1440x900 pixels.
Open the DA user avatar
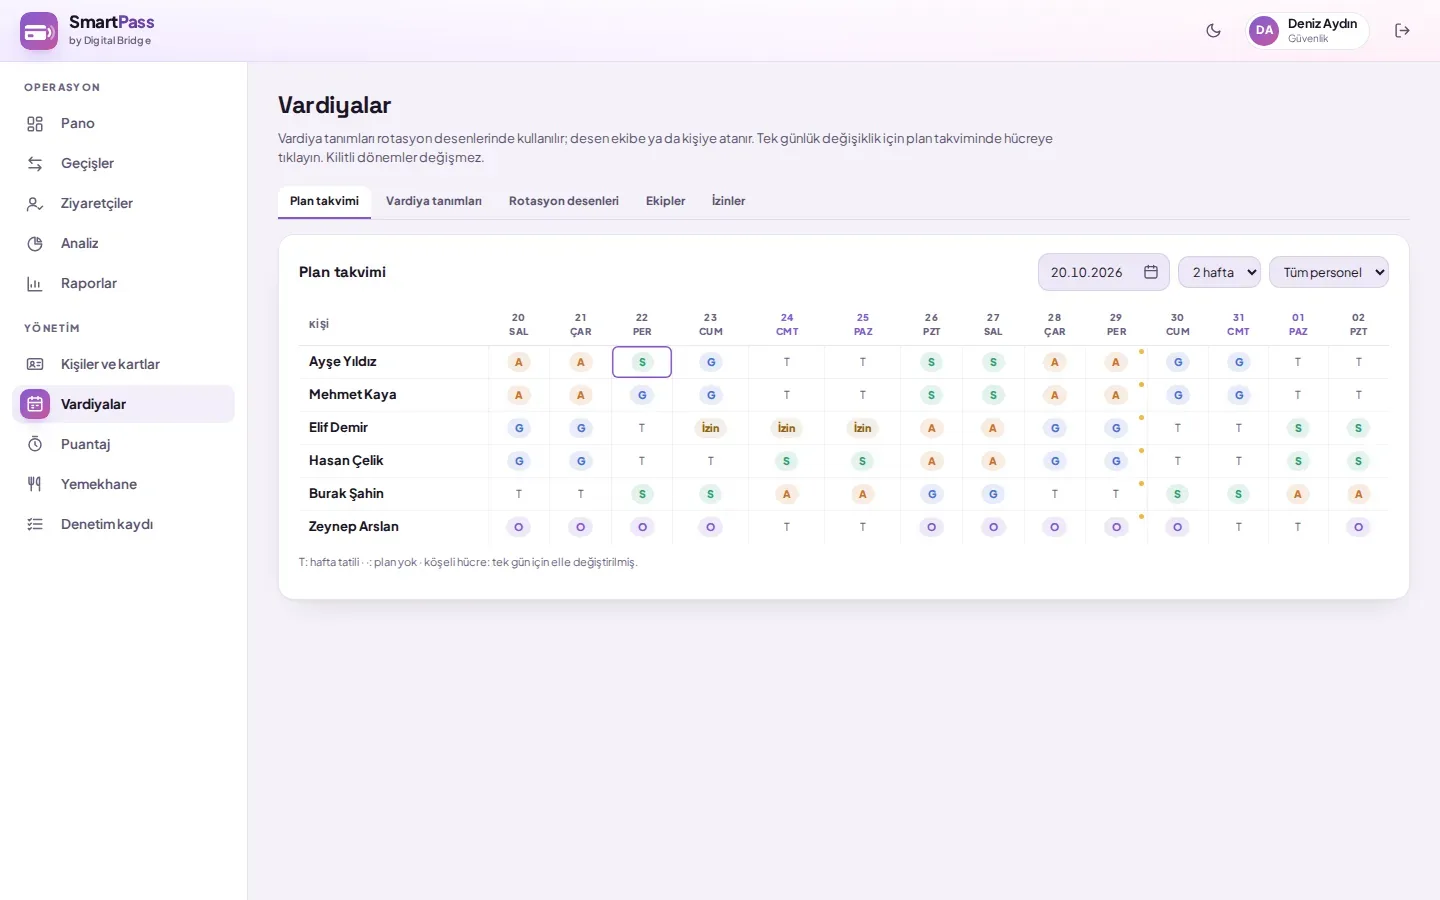pos(1264,31)
